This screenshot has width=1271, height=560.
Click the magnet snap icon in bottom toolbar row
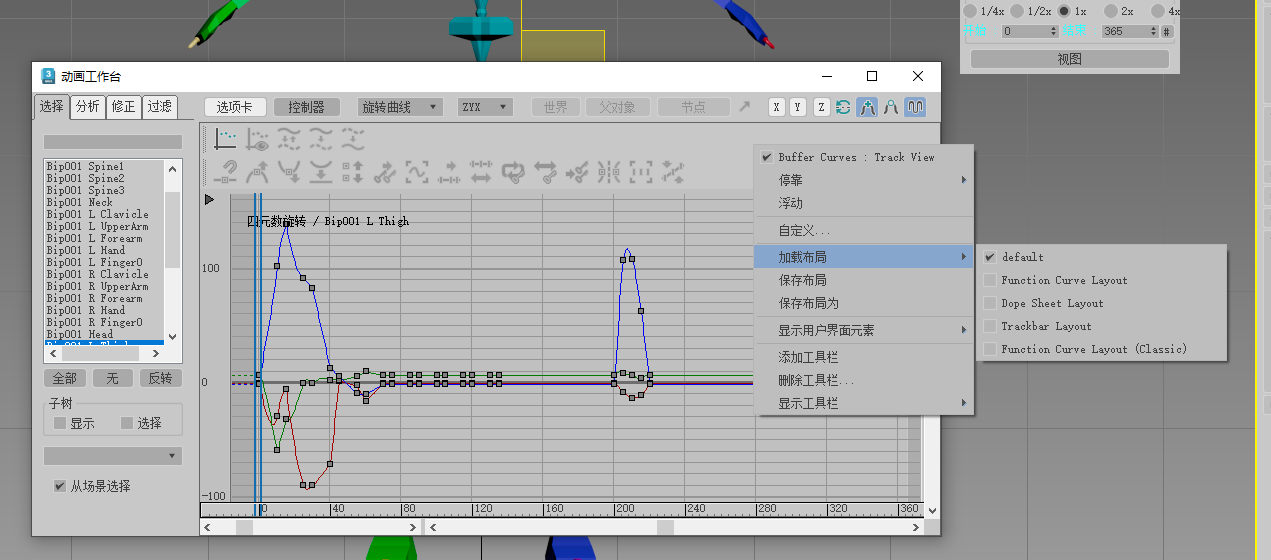pos(227,172)
